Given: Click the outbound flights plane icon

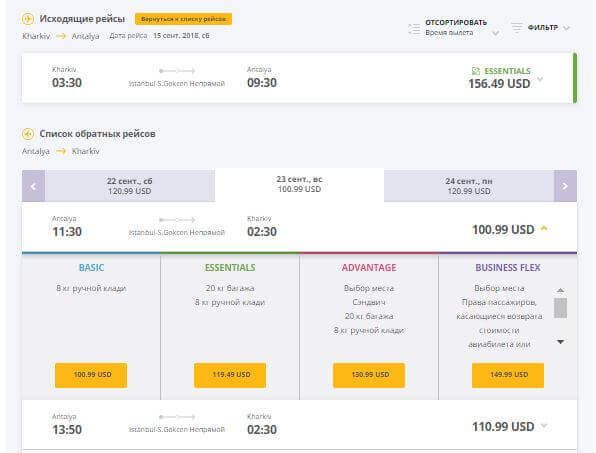Looking at the screenshot, I should pyautogui.click(x=28, y=19).
